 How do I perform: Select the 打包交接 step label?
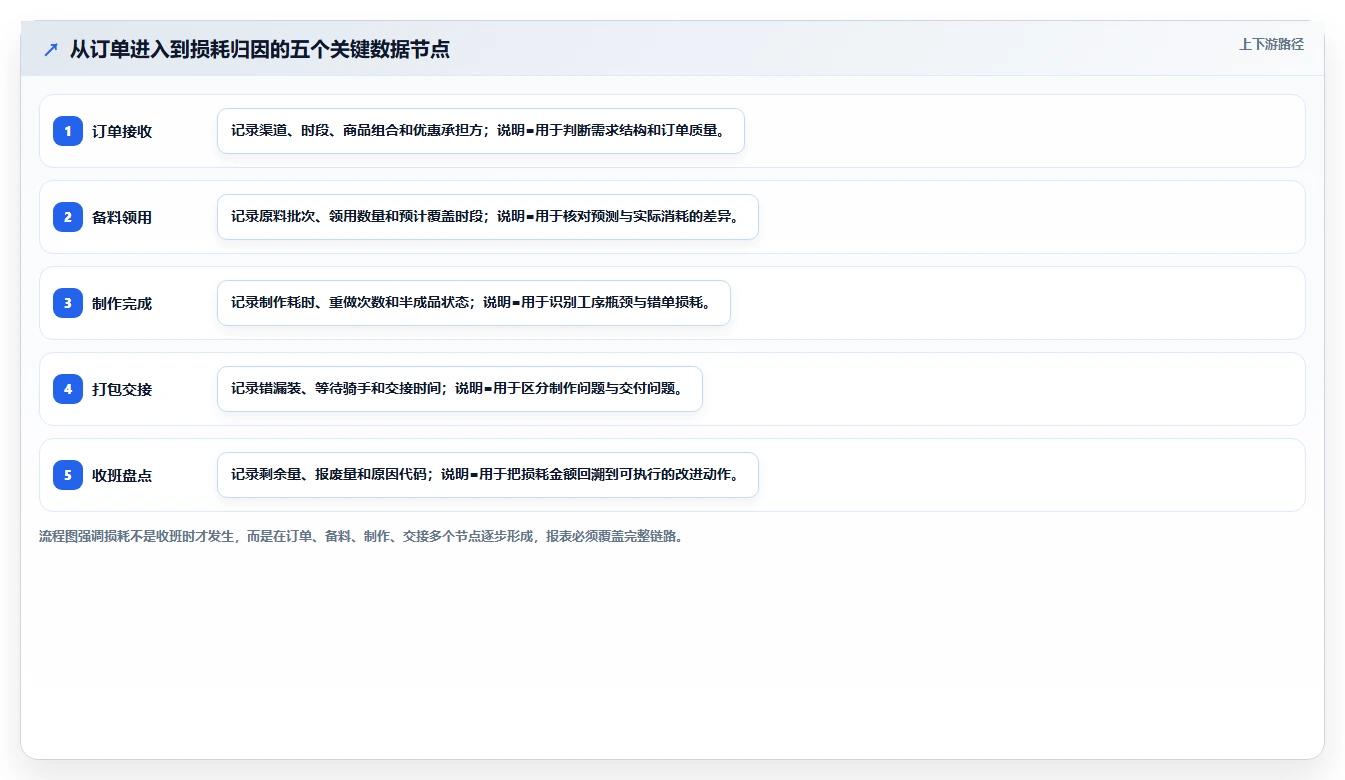122,389
